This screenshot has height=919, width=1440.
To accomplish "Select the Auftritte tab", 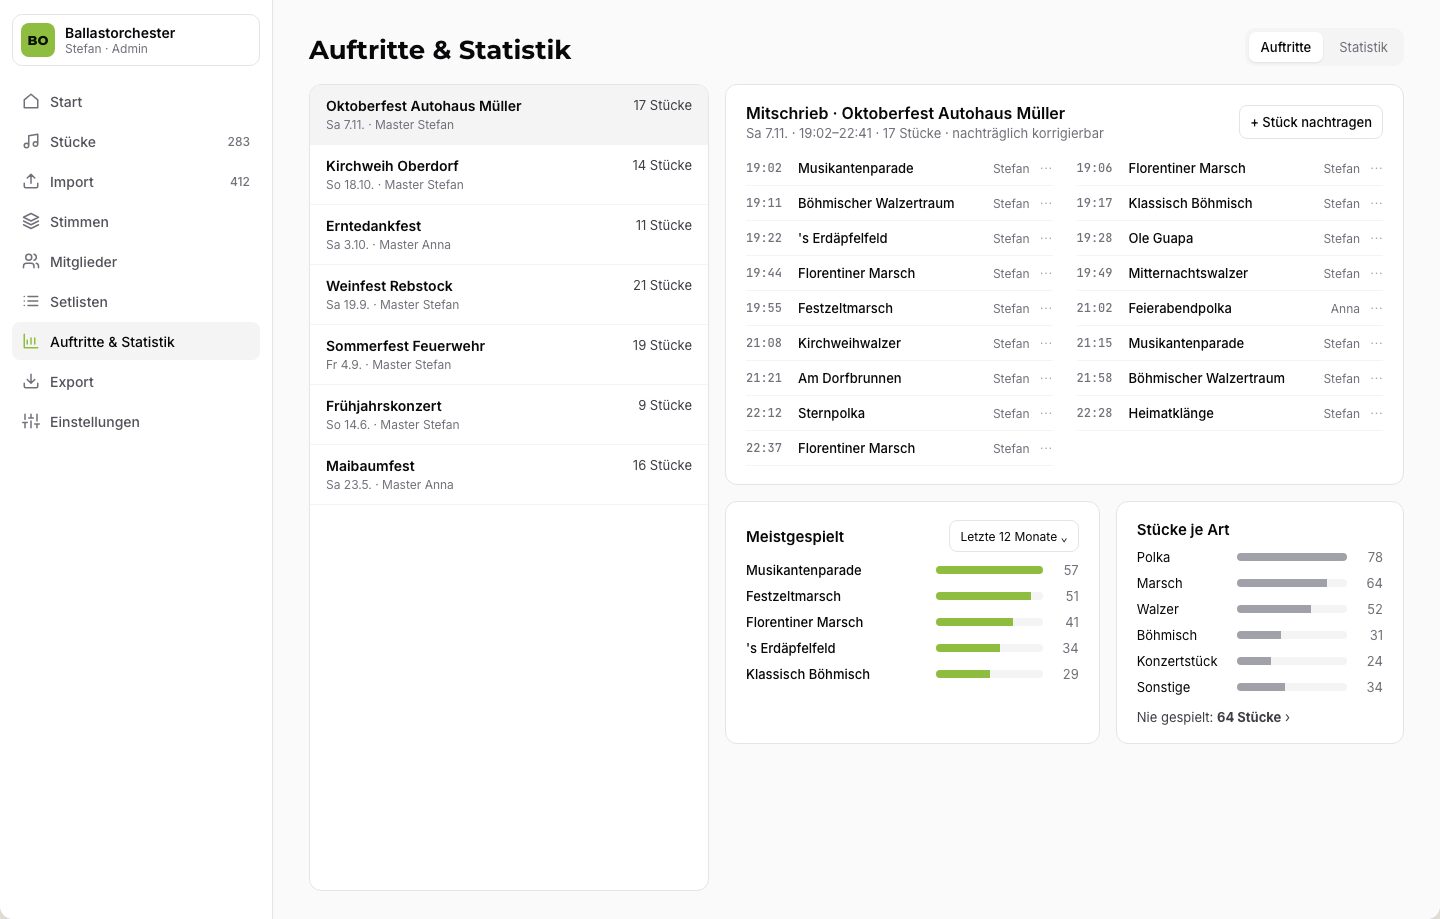I will 1285,47.
